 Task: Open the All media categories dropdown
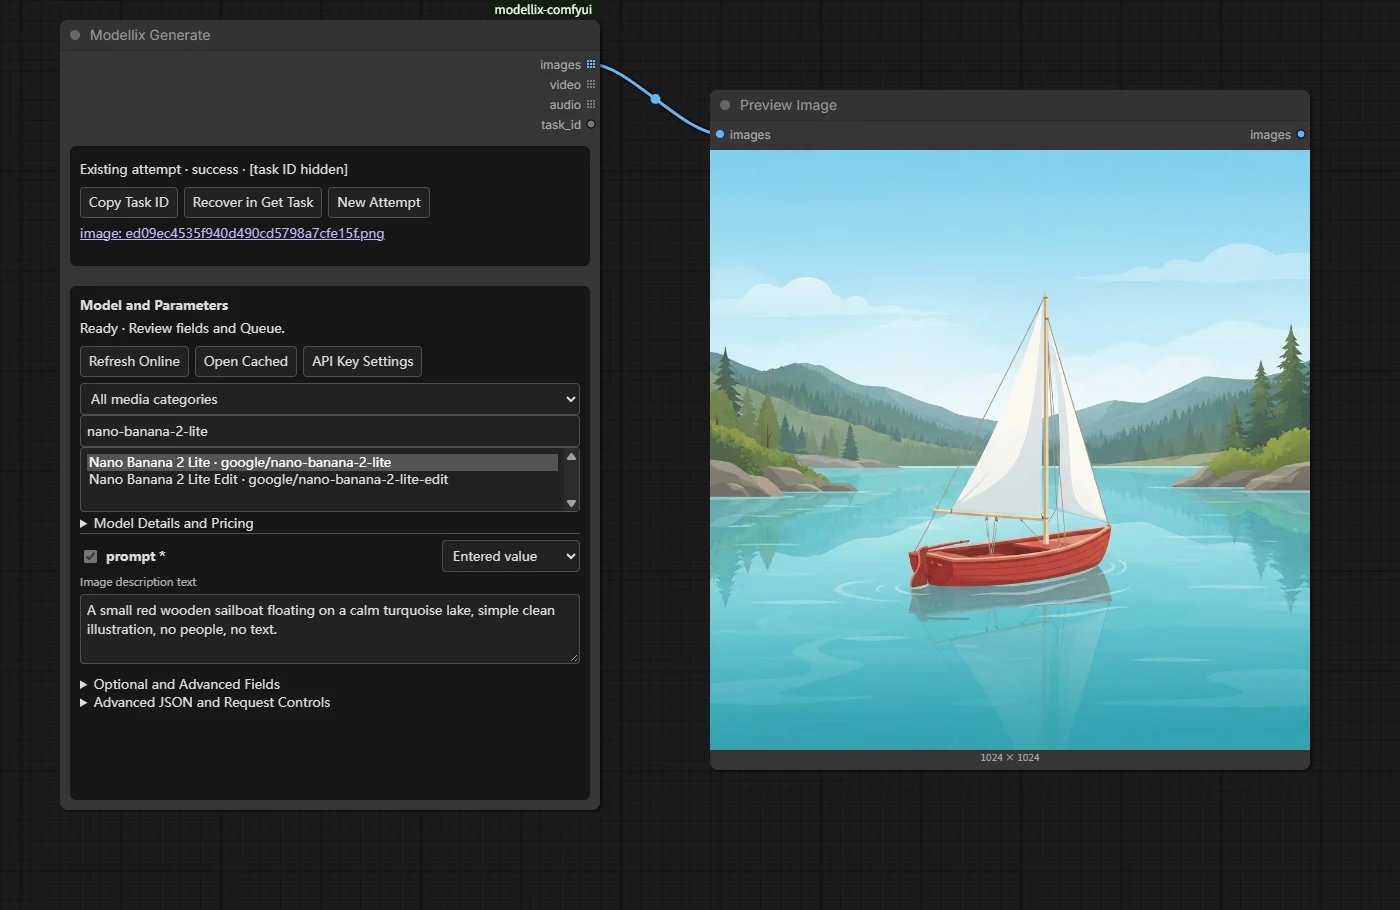pyautogui.click(x=330, y=399)
